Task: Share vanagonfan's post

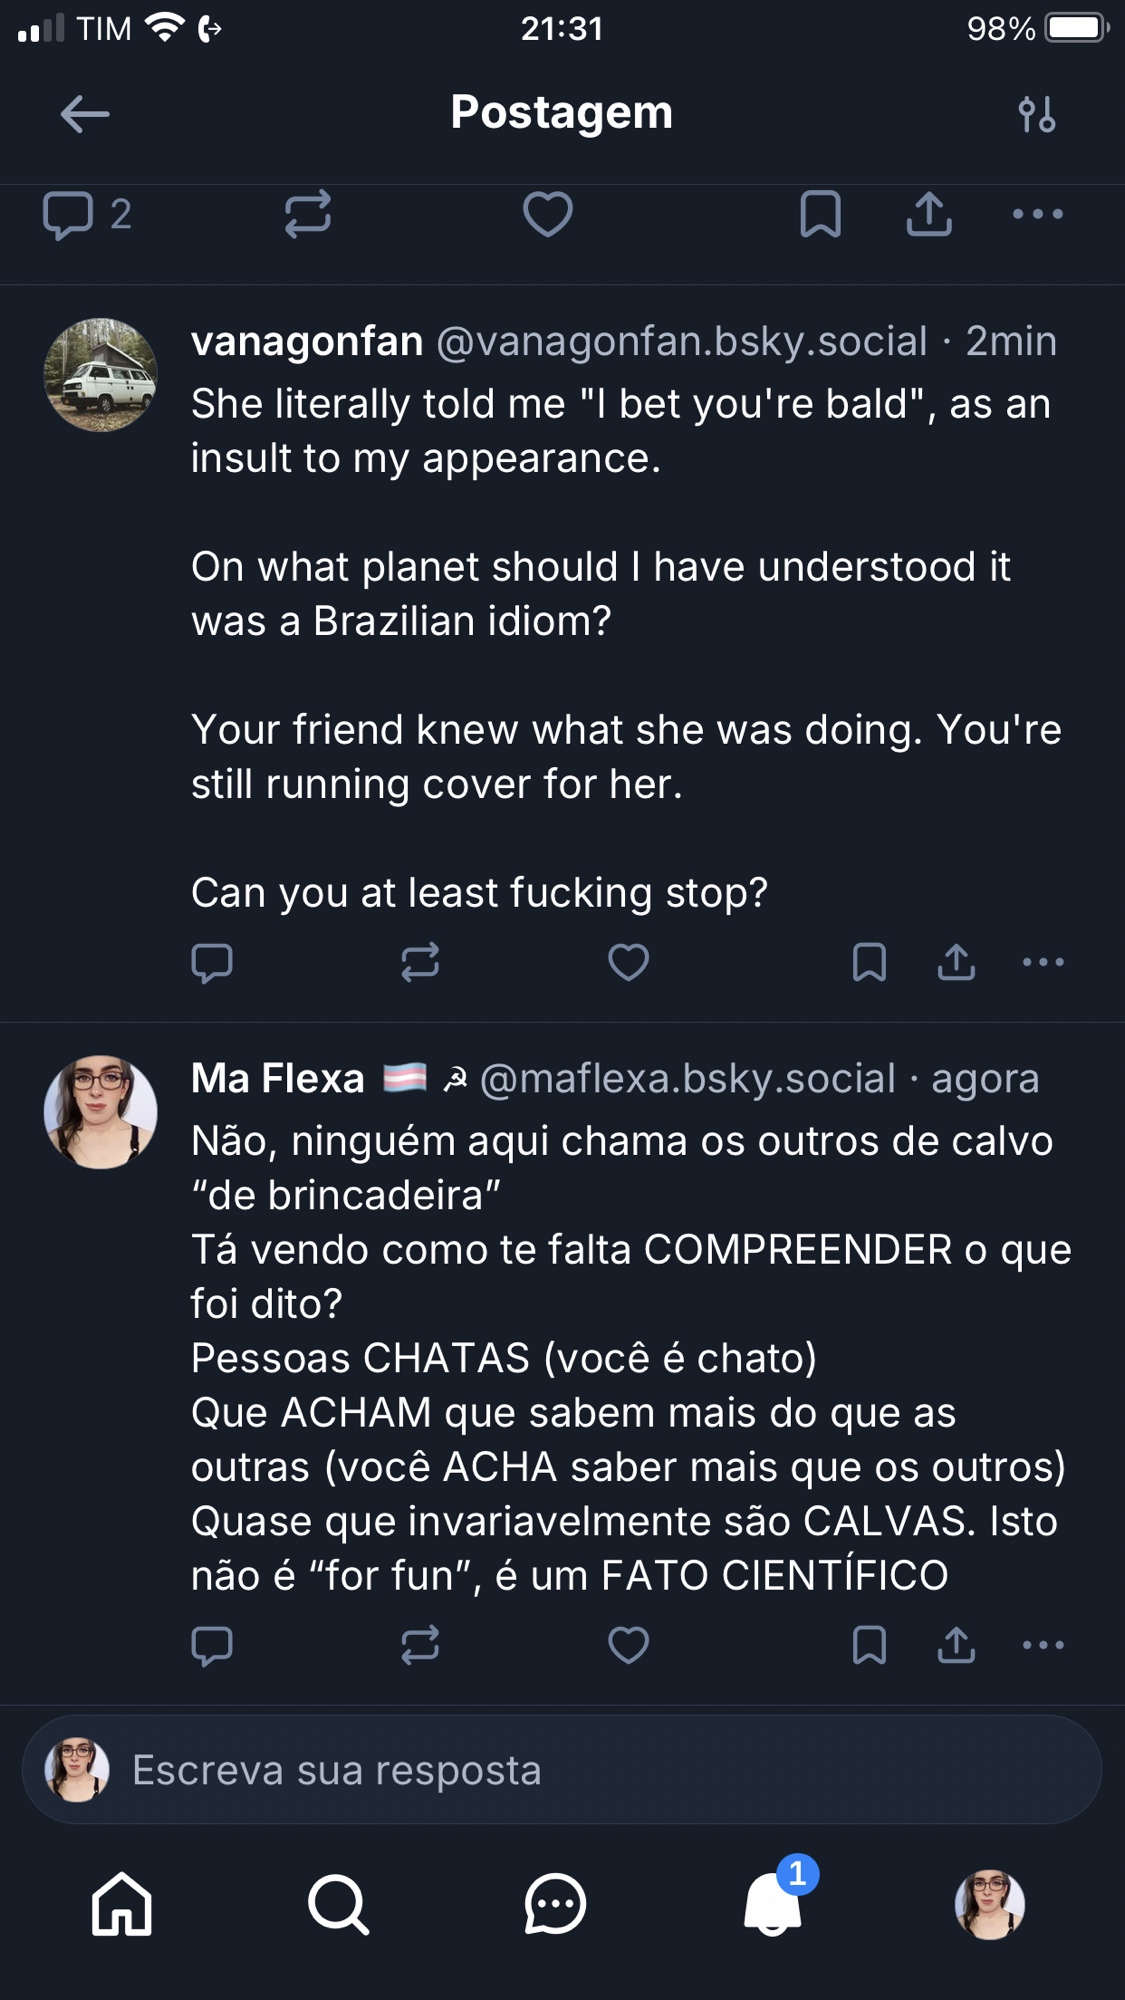Action: coord(956,963)
